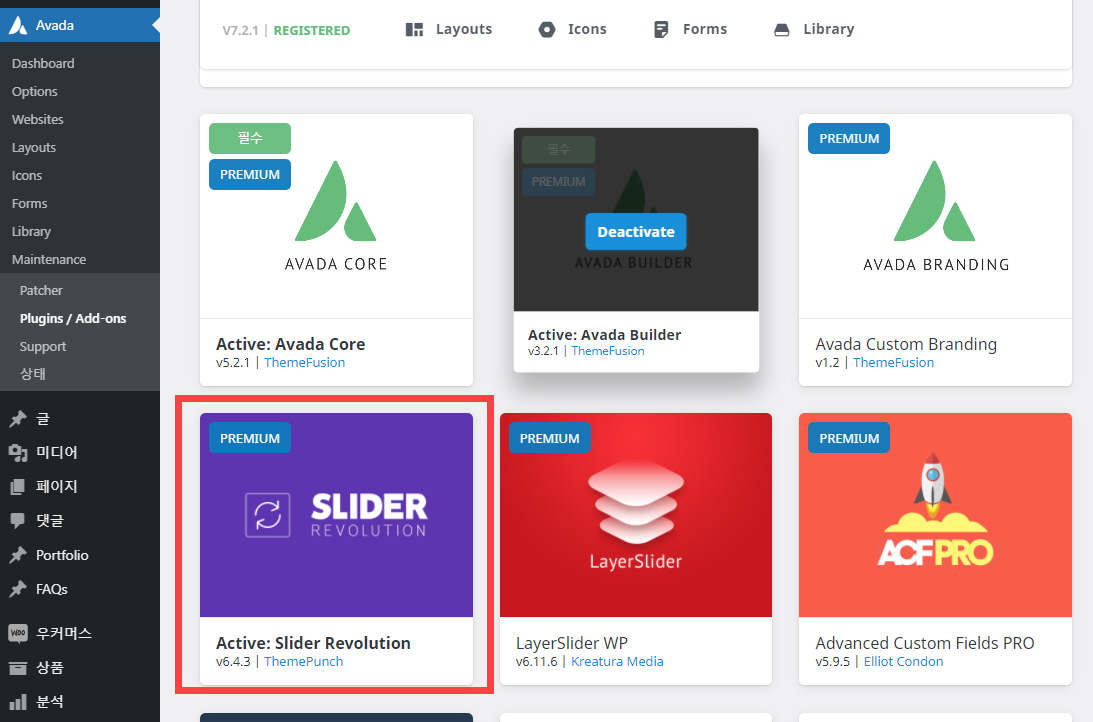The height and width of the screenshot is (722, 1093).
Task: Select 상태 status in sidebar
Action: [x=33, y=374]
